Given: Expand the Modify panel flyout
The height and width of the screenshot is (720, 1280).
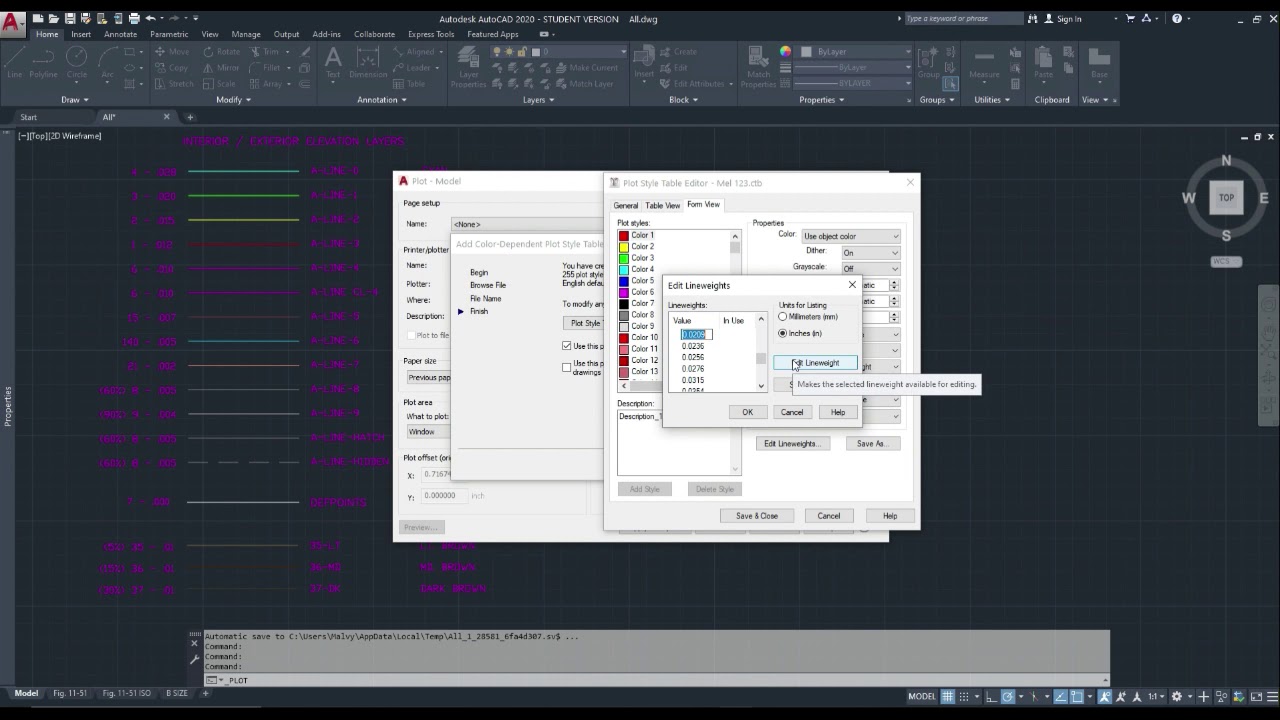Looking at the screenshot, I should pos(234,100).
